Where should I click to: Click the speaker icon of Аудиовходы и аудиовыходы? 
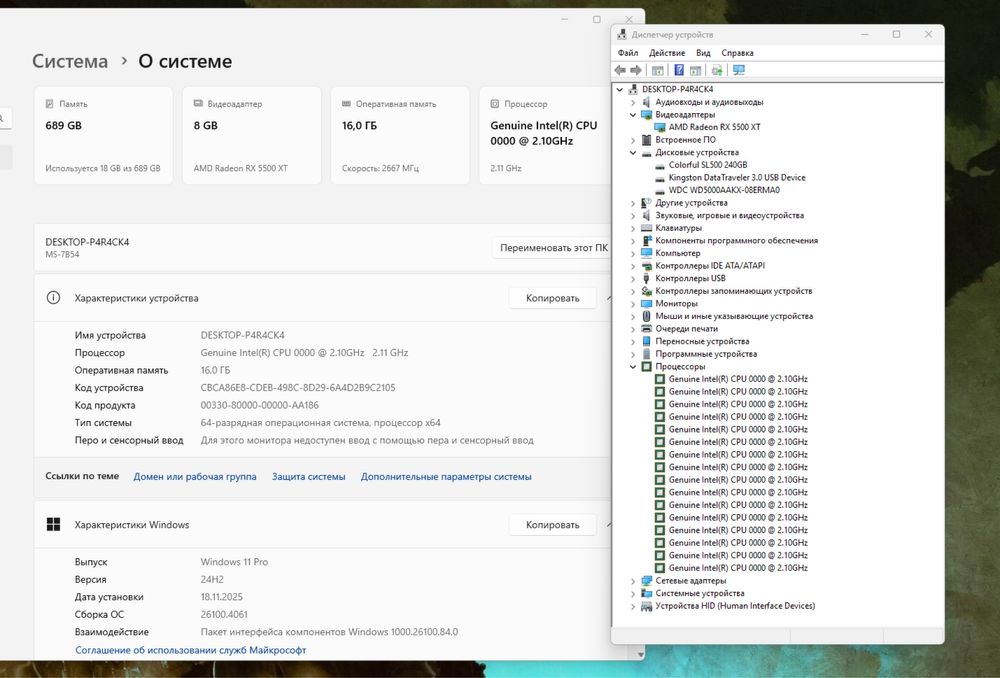646,102
